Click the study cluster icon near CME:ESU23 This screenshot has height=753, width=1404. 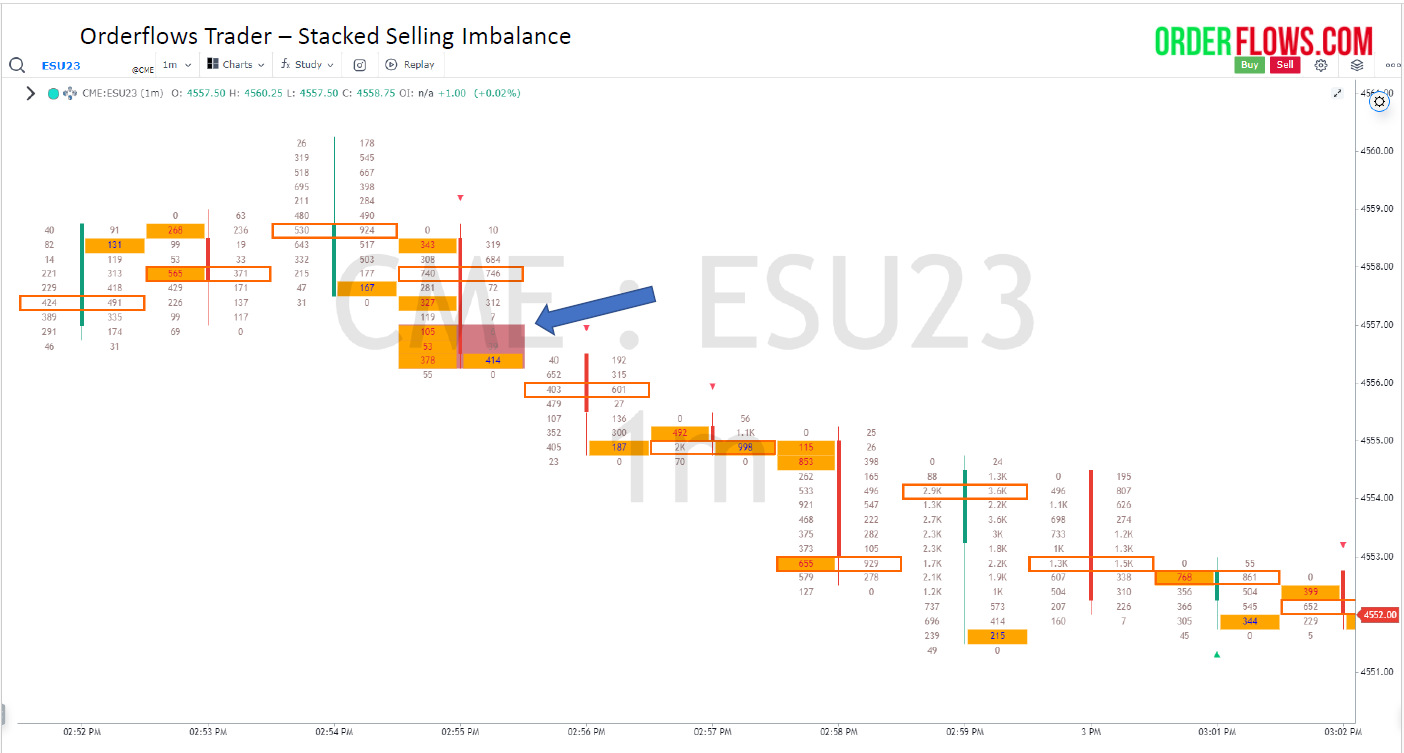click(x=70, y=93)
